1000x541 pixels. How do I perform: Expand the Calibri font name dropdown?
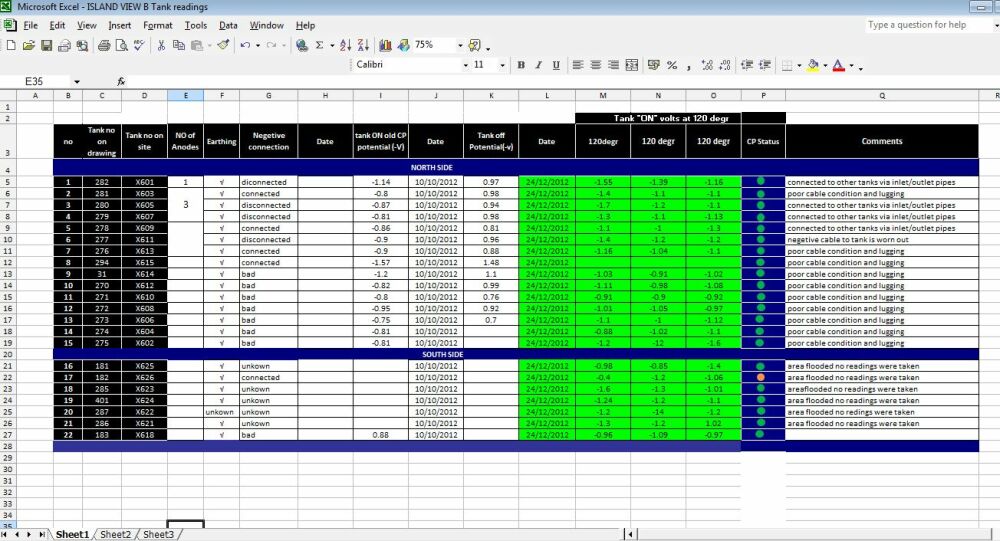[465, 65]
